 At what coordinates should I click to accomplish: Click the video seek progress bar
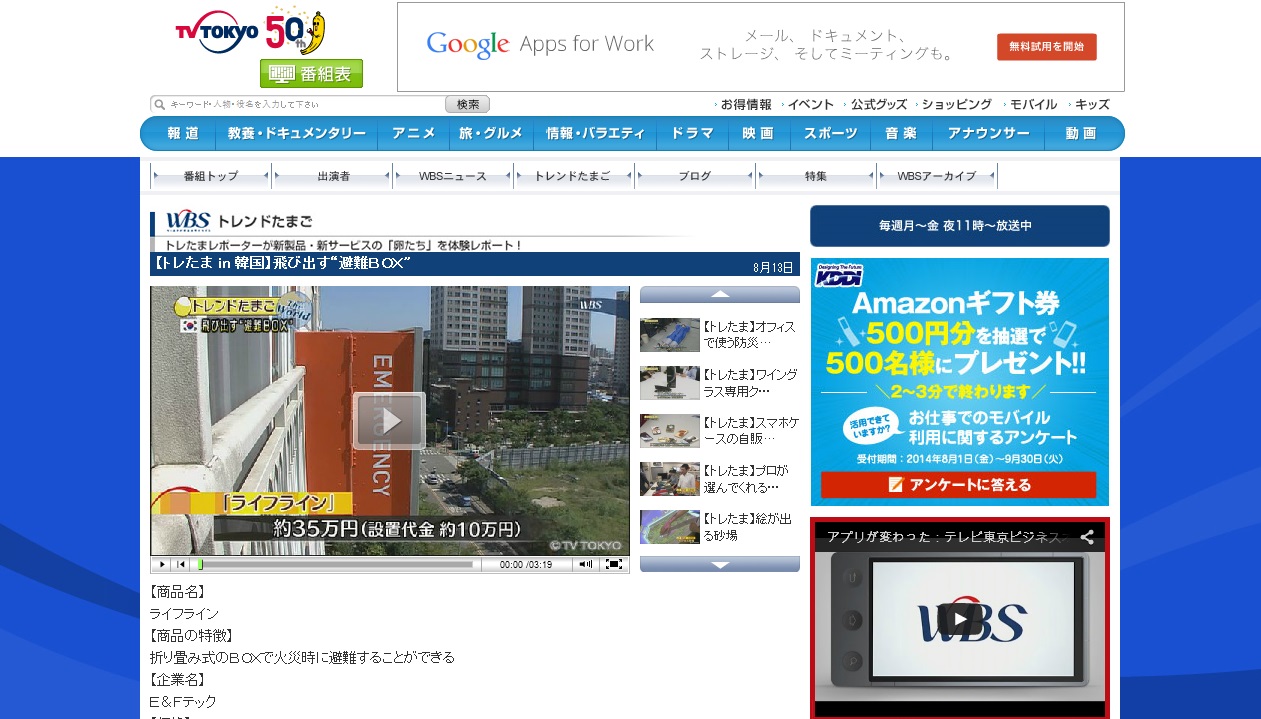coord(336,564)
